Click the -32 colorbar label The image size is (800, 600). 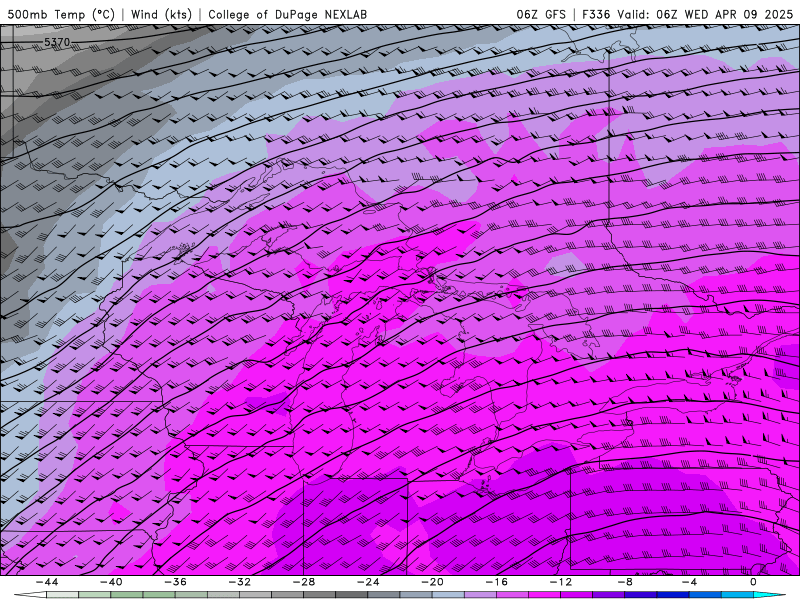(240, 582)
